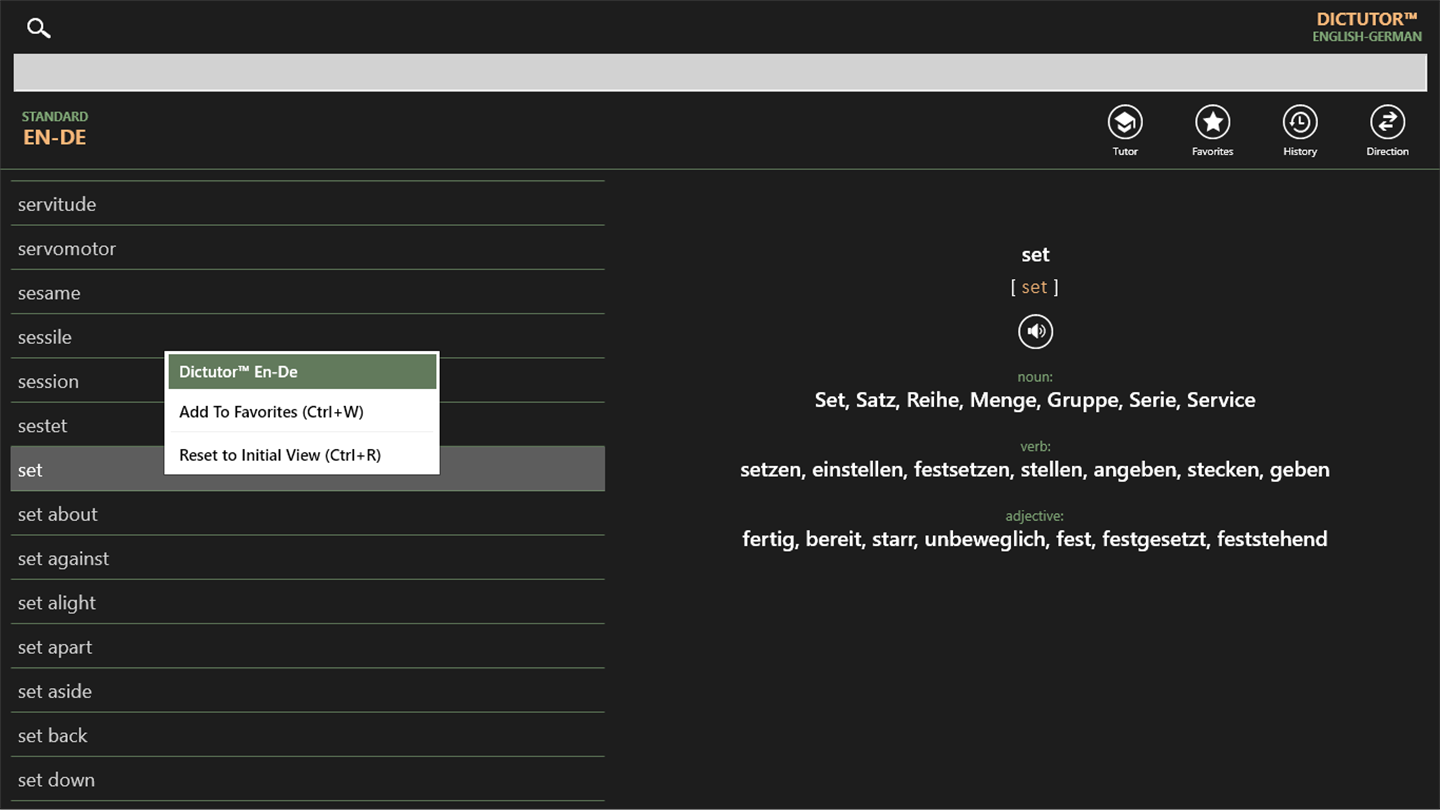
Task: Open the Favorites star icon
Action: click(1212, 122)
